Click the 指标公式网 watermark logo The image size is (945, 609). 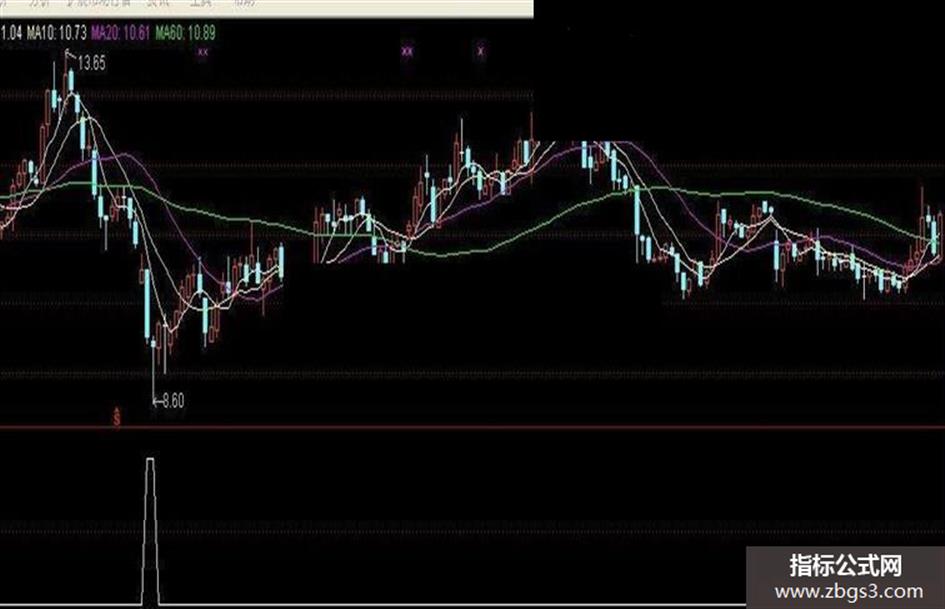point(846,566)
